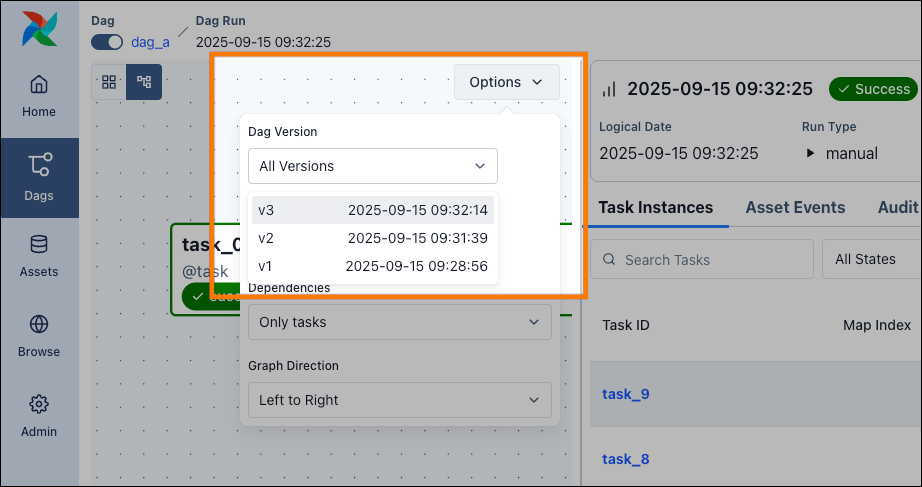Open the Admin gear icon
Screen dimensions: 922x487
(39, 416)
